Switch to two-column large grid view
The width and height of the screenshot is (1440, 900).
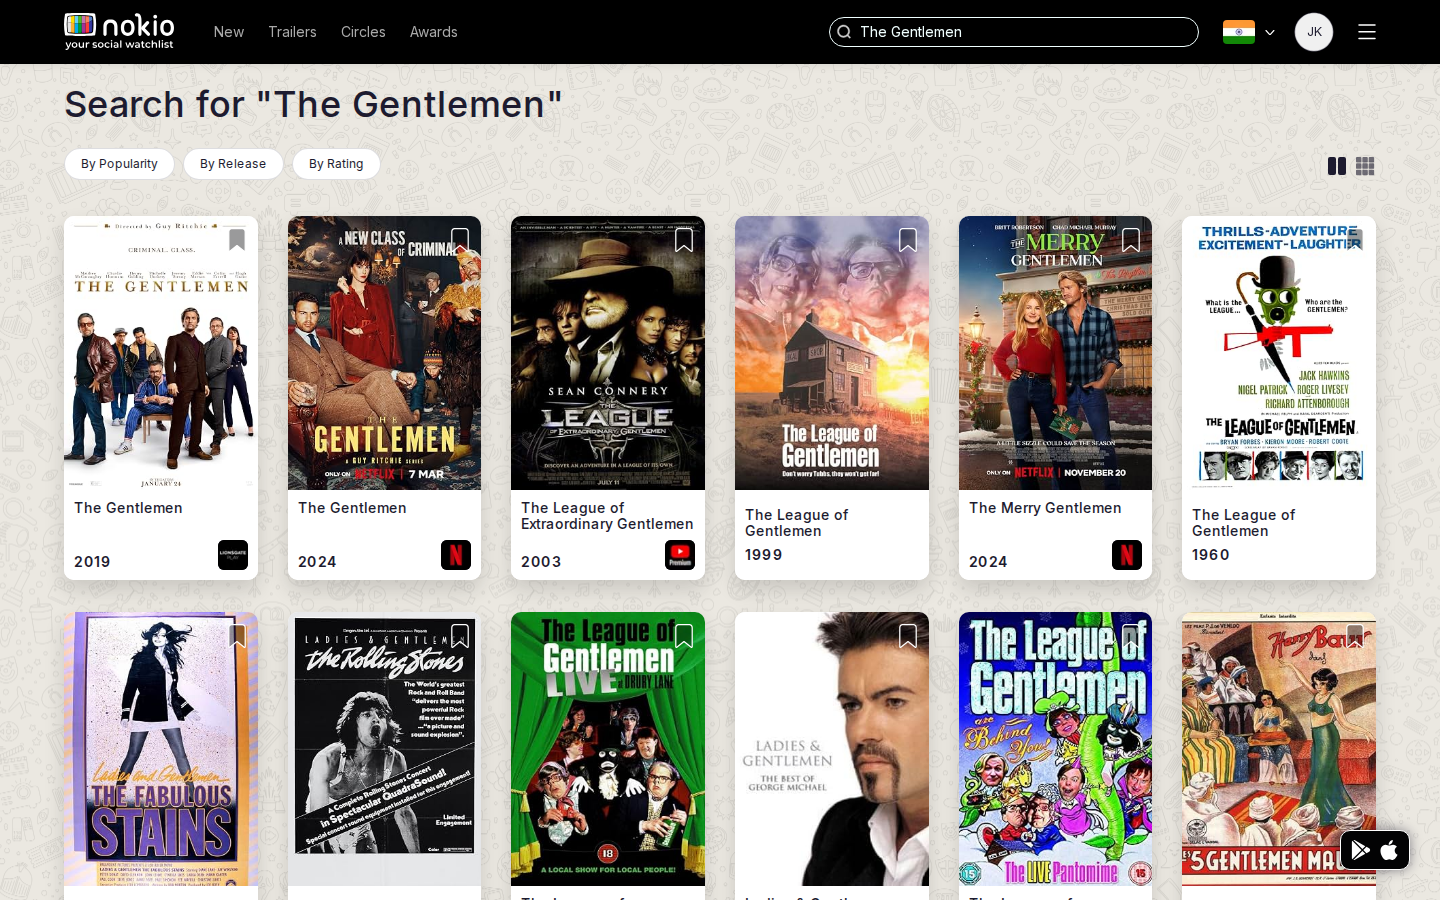[1337, 166]
